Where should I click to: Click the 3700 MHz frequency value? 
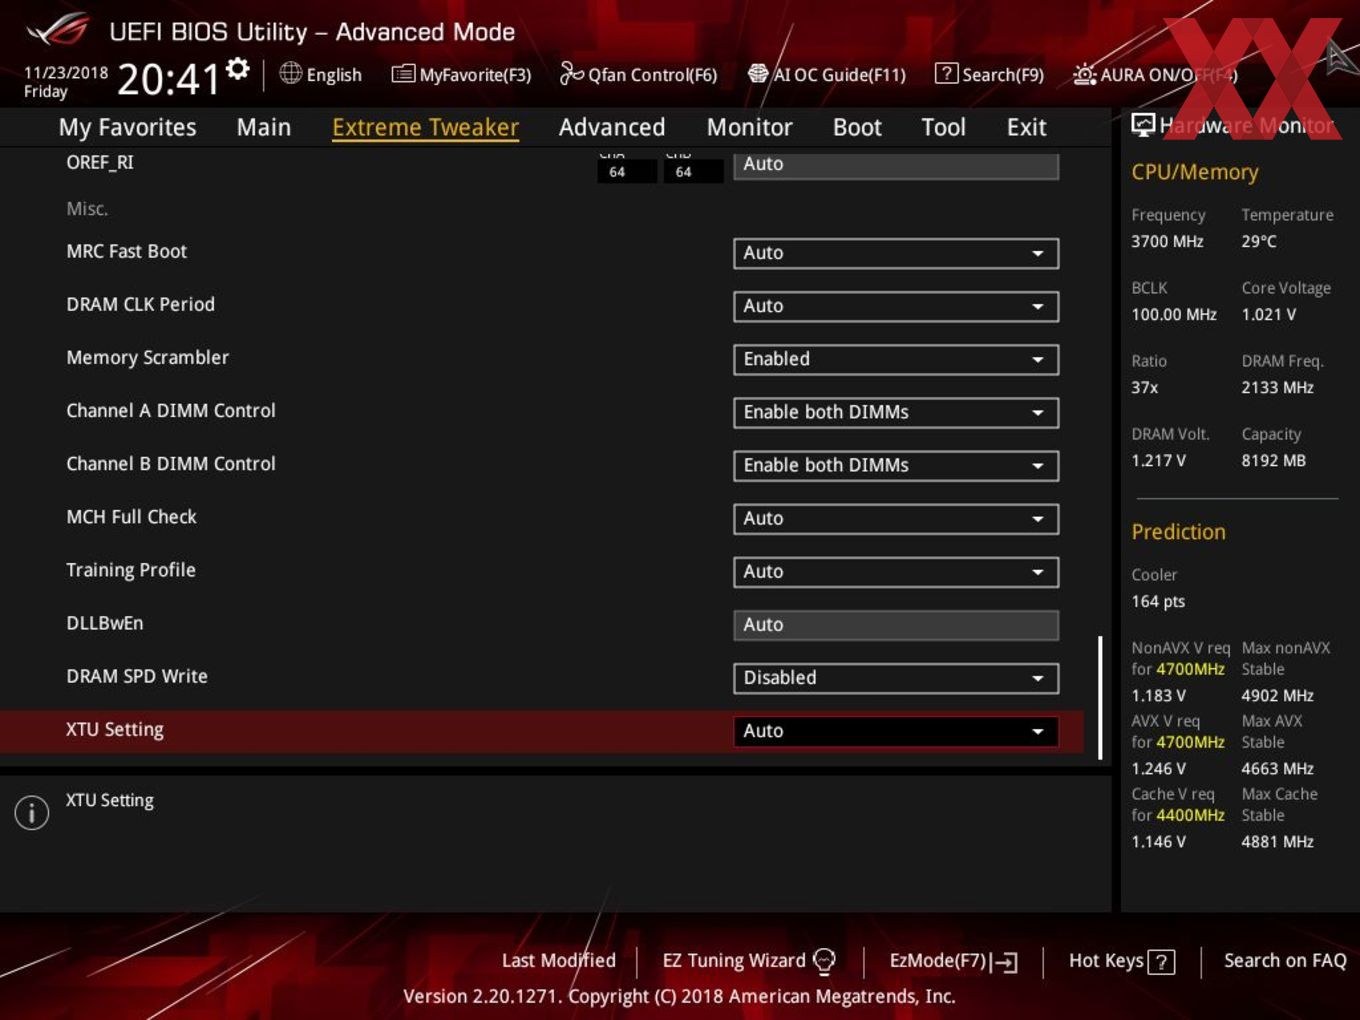click(1167, 241)
